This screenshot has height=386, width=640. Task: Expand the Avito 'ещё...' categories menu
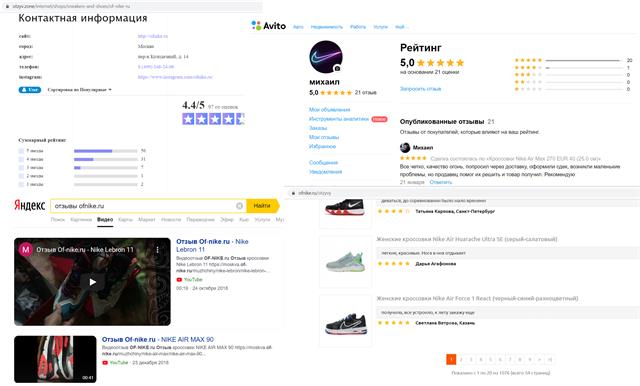pyautogui.click(x=400, y=27)
